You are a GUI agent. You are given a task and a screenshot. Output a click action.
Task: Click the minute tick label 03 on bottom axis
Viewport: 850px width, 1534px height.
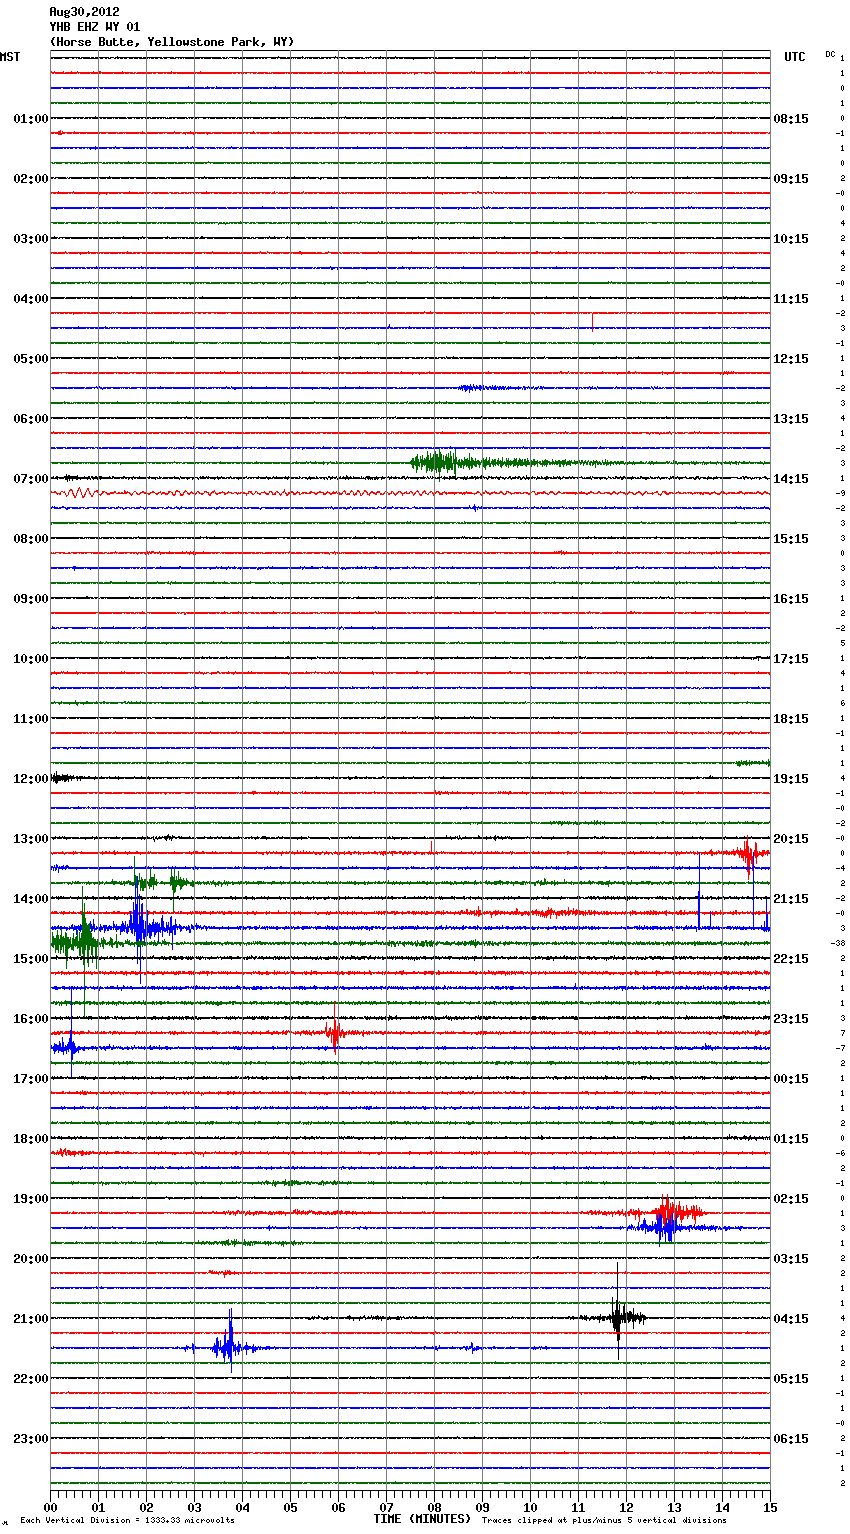click(x=194, y=1507)
